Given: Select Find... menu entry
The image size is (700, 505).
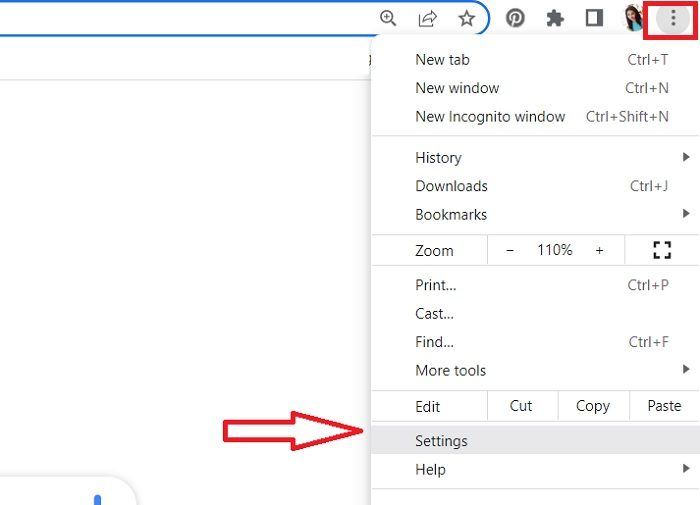Looking at the screenshot, I should [x=535, y=342].
